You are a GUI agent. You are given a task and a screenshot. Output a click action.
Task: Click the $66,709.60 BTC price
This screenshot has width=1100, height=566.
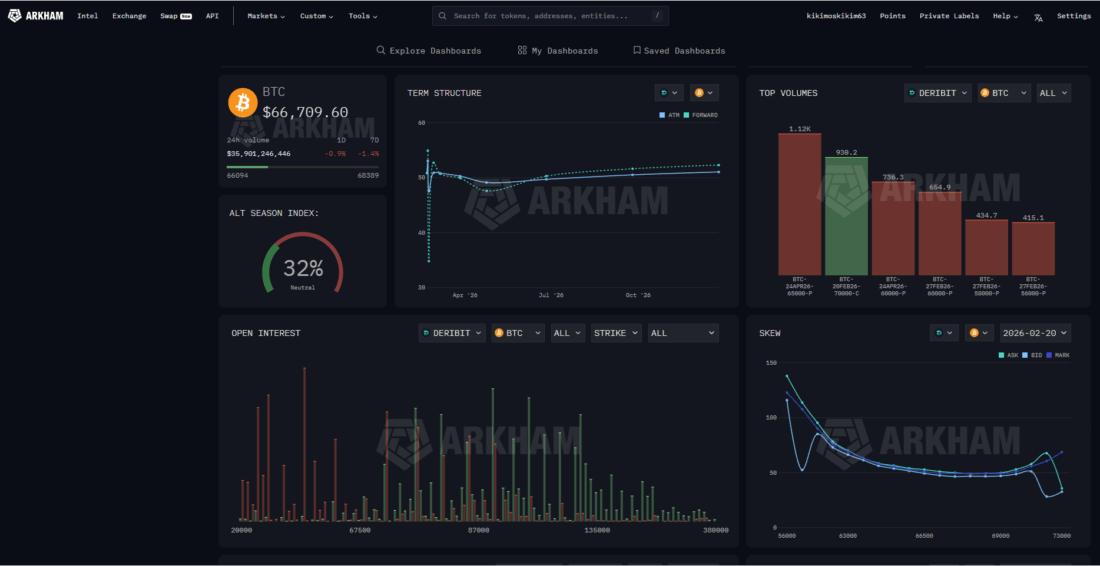pyautogui.click(x=305, y=112)
